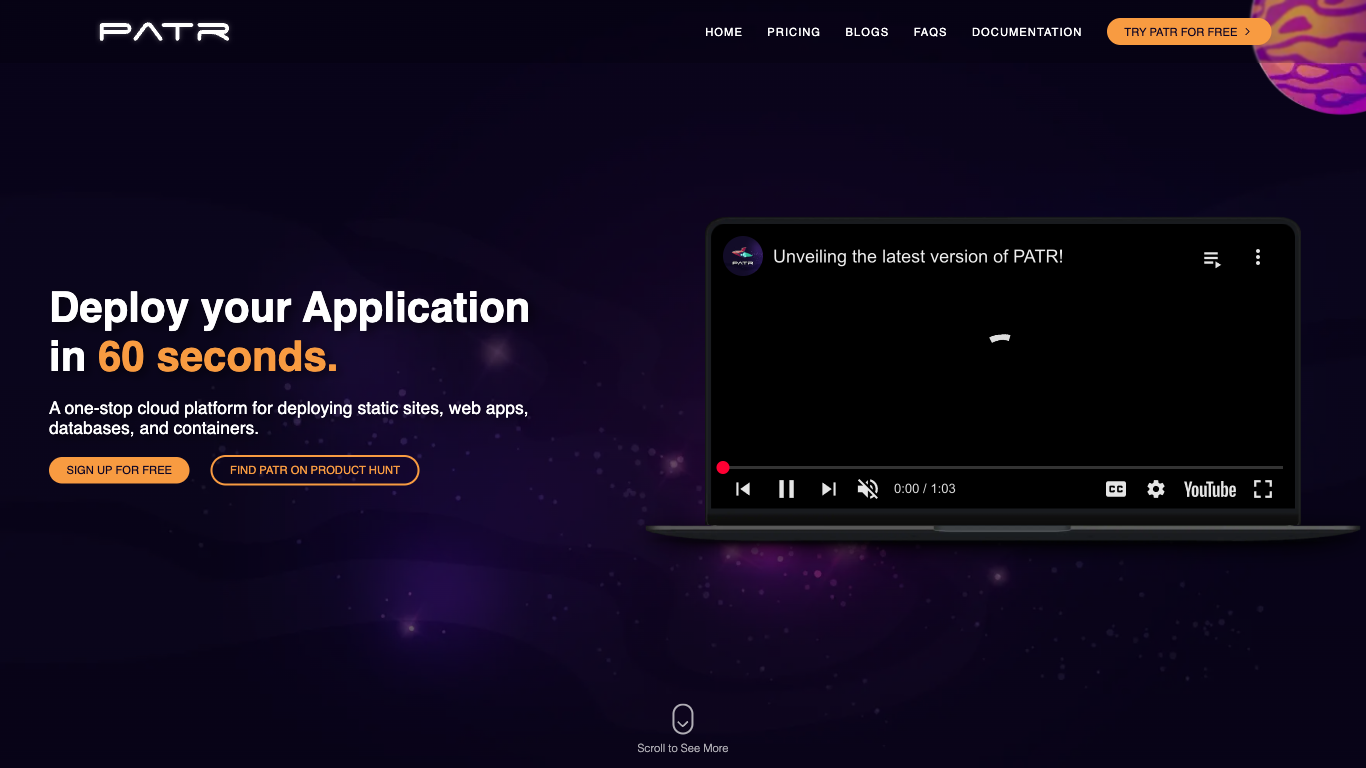Go to the PRICING page

point(794,32)
